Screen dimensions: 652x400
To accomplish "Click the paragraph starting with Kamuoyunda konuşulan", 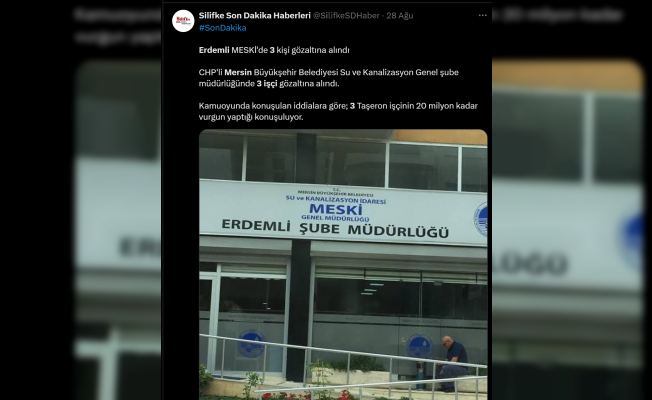I will pyautogui.click(x=338, y=111).
